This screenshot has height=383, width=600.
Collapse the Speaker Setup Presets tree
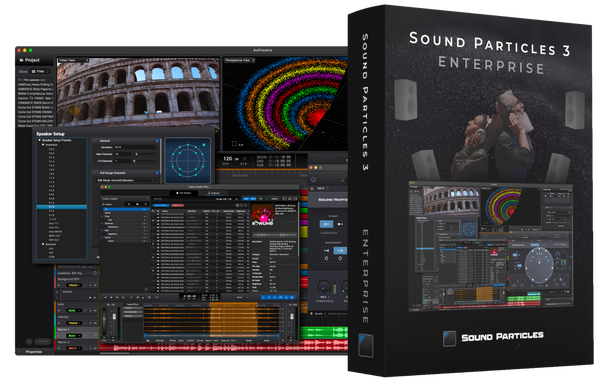tap(39, 140)
